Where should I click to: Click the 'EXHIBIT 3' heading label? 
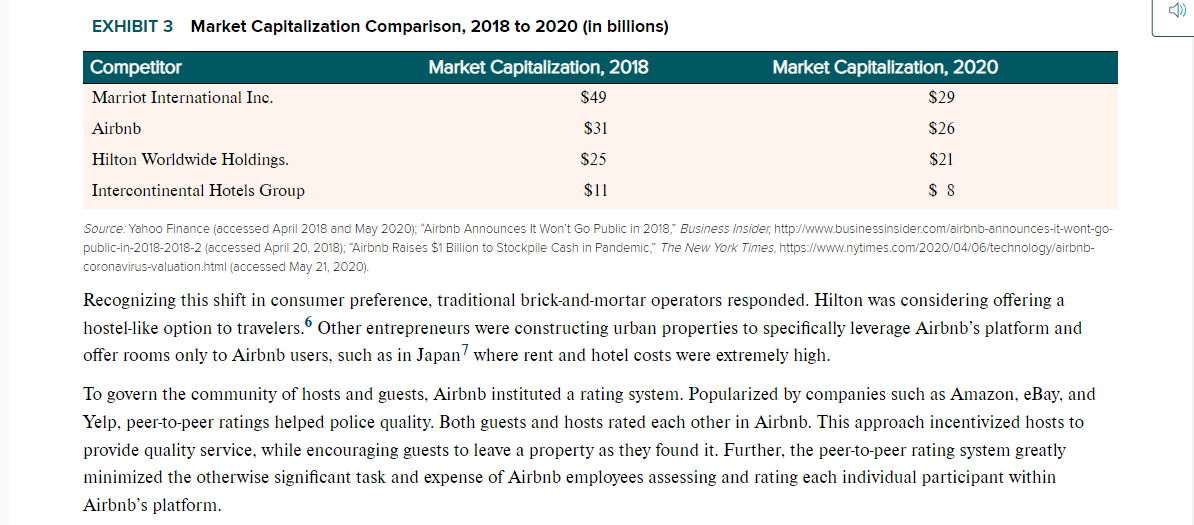pyautogui.click(x=132, y=27)
